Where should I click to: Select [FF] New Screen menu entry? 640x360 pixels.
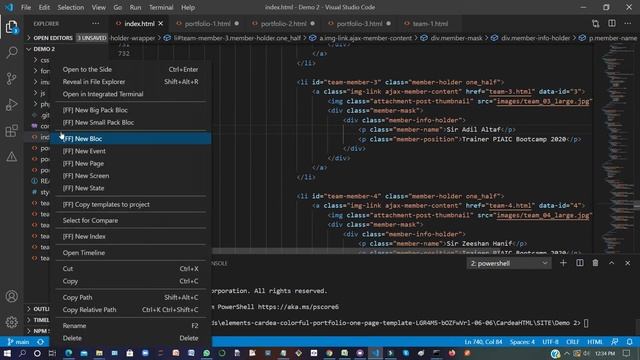point(131,176)
